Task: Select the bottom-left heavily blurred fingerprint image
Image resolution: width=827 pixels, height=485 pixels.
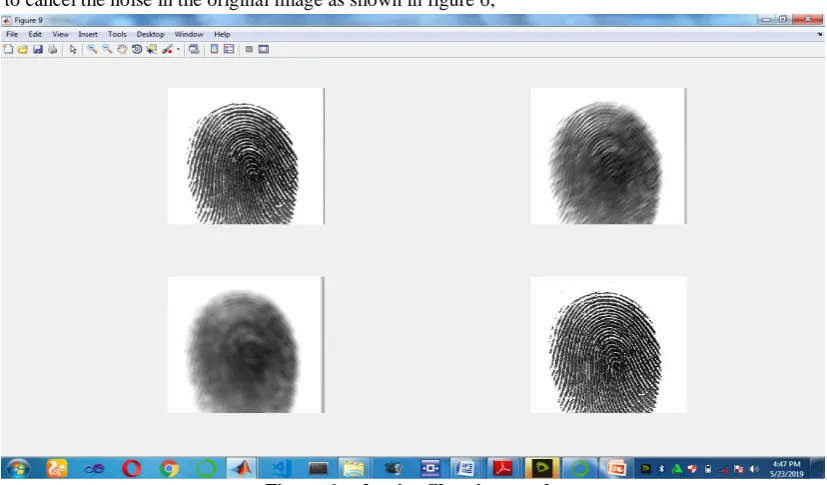Action: tap(246, 345)
